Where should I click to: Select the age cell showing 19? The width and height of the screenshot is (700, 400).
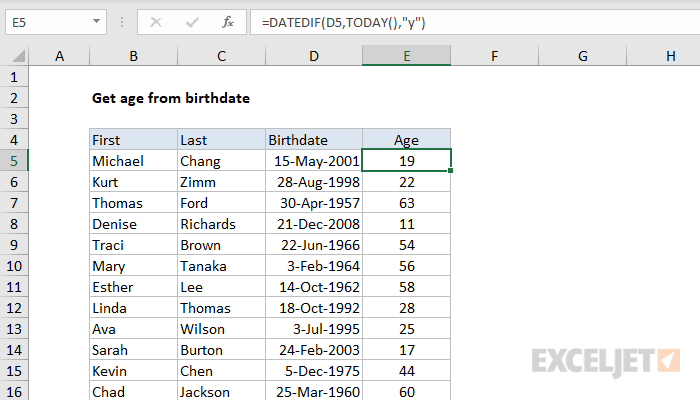click(407, 161)
